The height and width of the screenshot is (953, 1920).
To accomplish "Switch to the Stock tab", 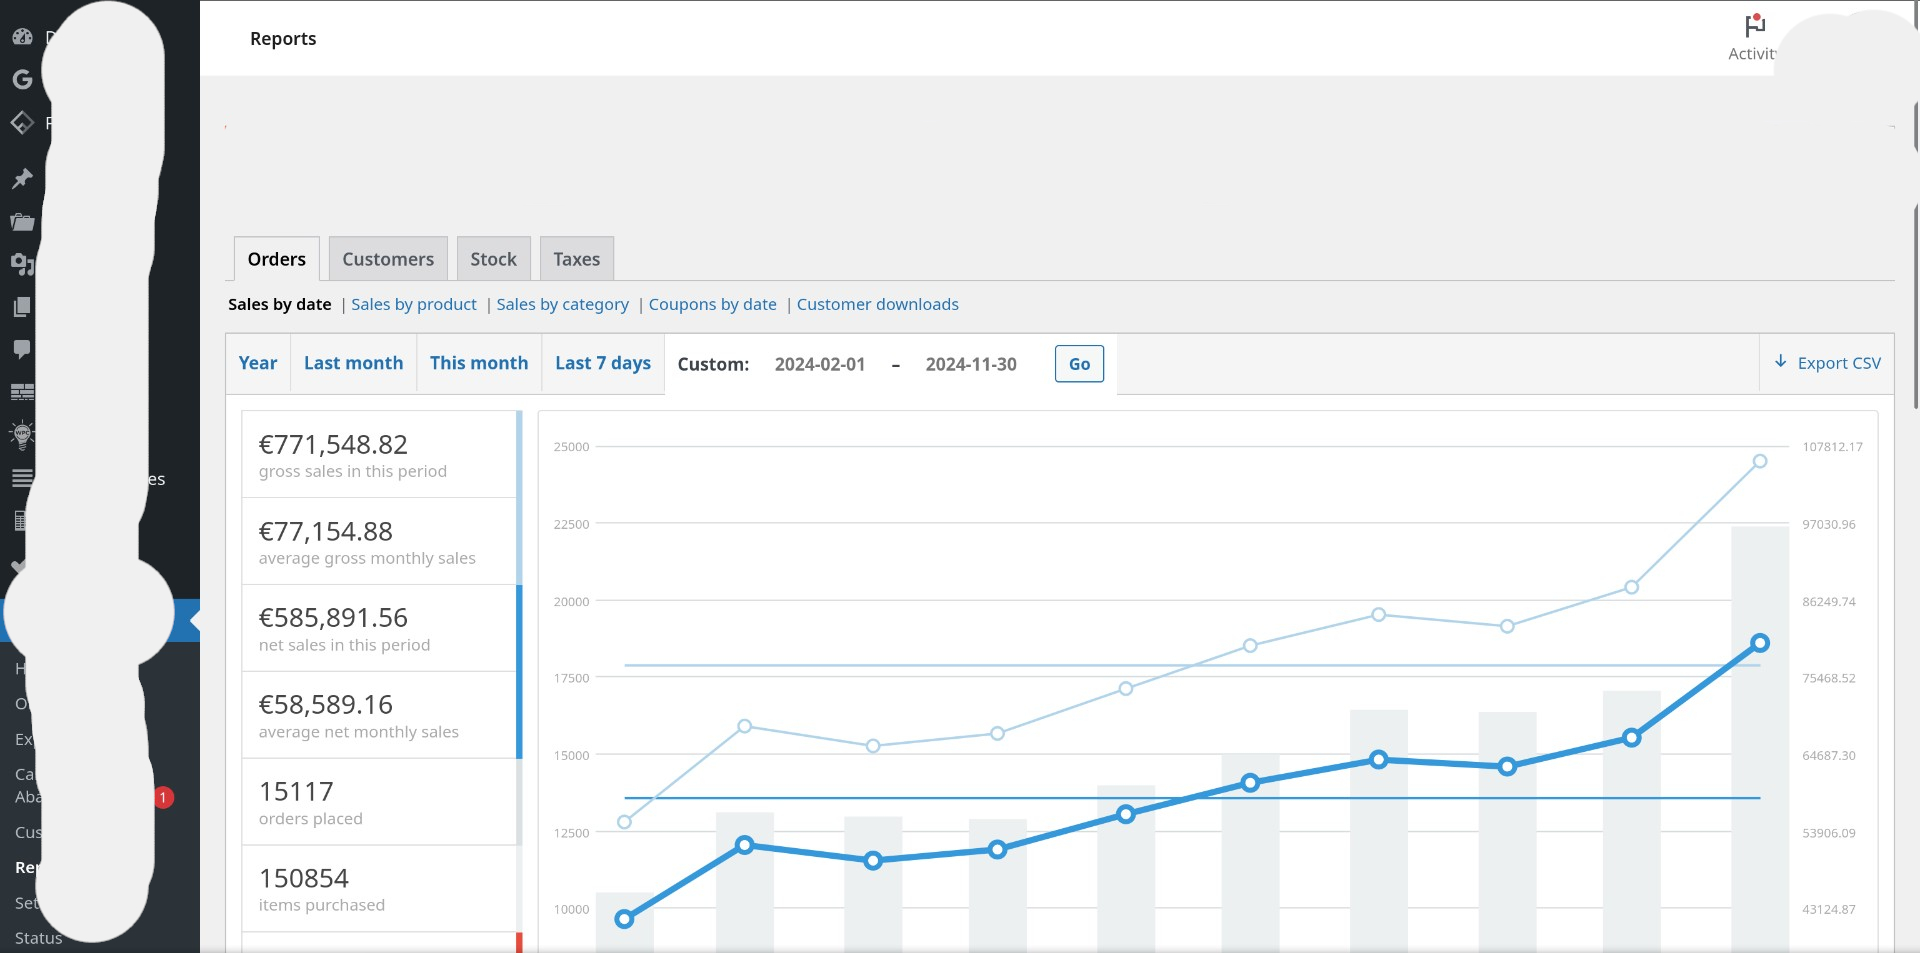I will point(493,259).
